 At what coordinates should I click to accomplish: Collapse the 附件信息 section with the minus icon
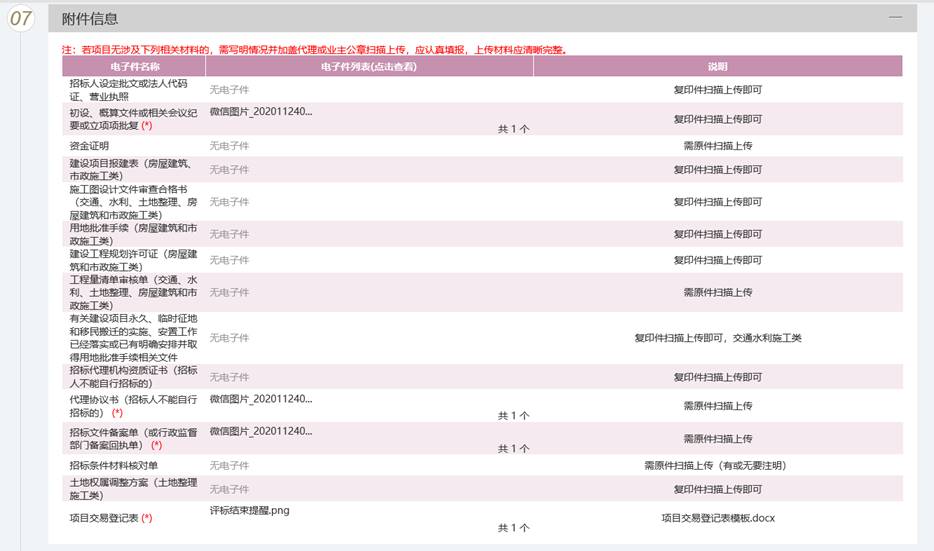[x=895, y=18]
